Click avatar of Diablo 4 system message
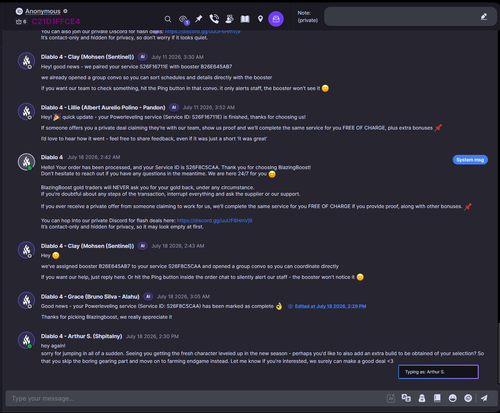This screenshot has height=413, width=500. click(26, 162)
